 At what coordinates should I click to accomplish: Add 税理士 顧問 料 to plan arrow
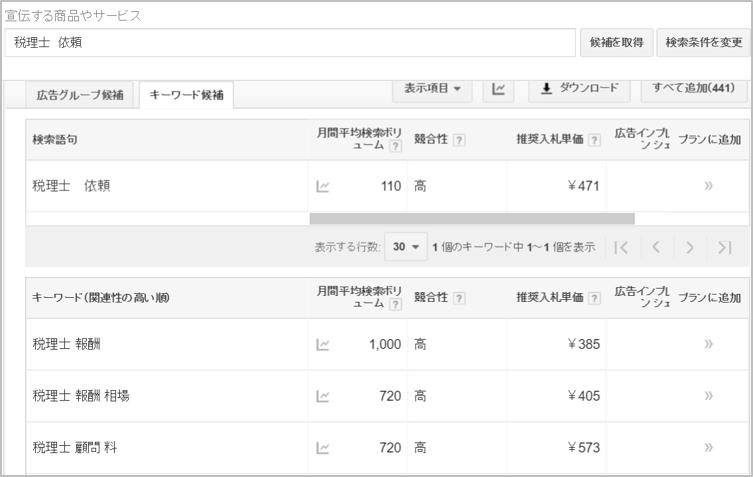(x=708, y=447)
